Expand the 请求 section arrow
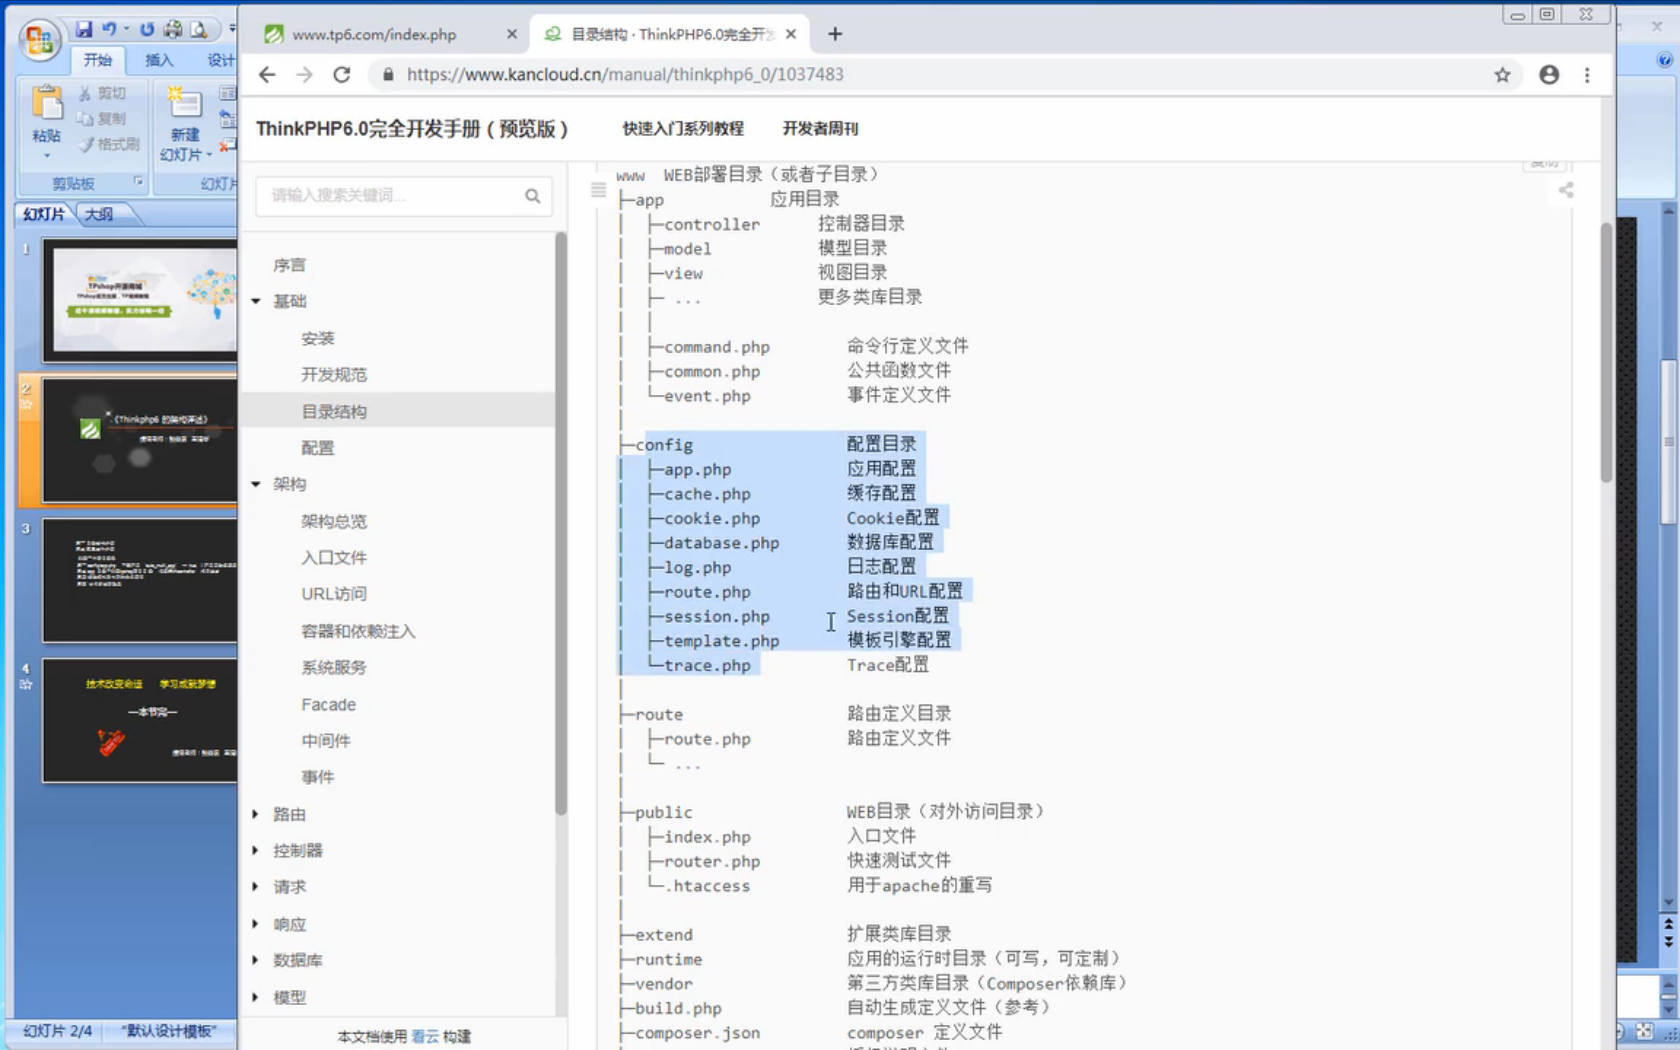1680x1050 pixels. tap(256, 887)
